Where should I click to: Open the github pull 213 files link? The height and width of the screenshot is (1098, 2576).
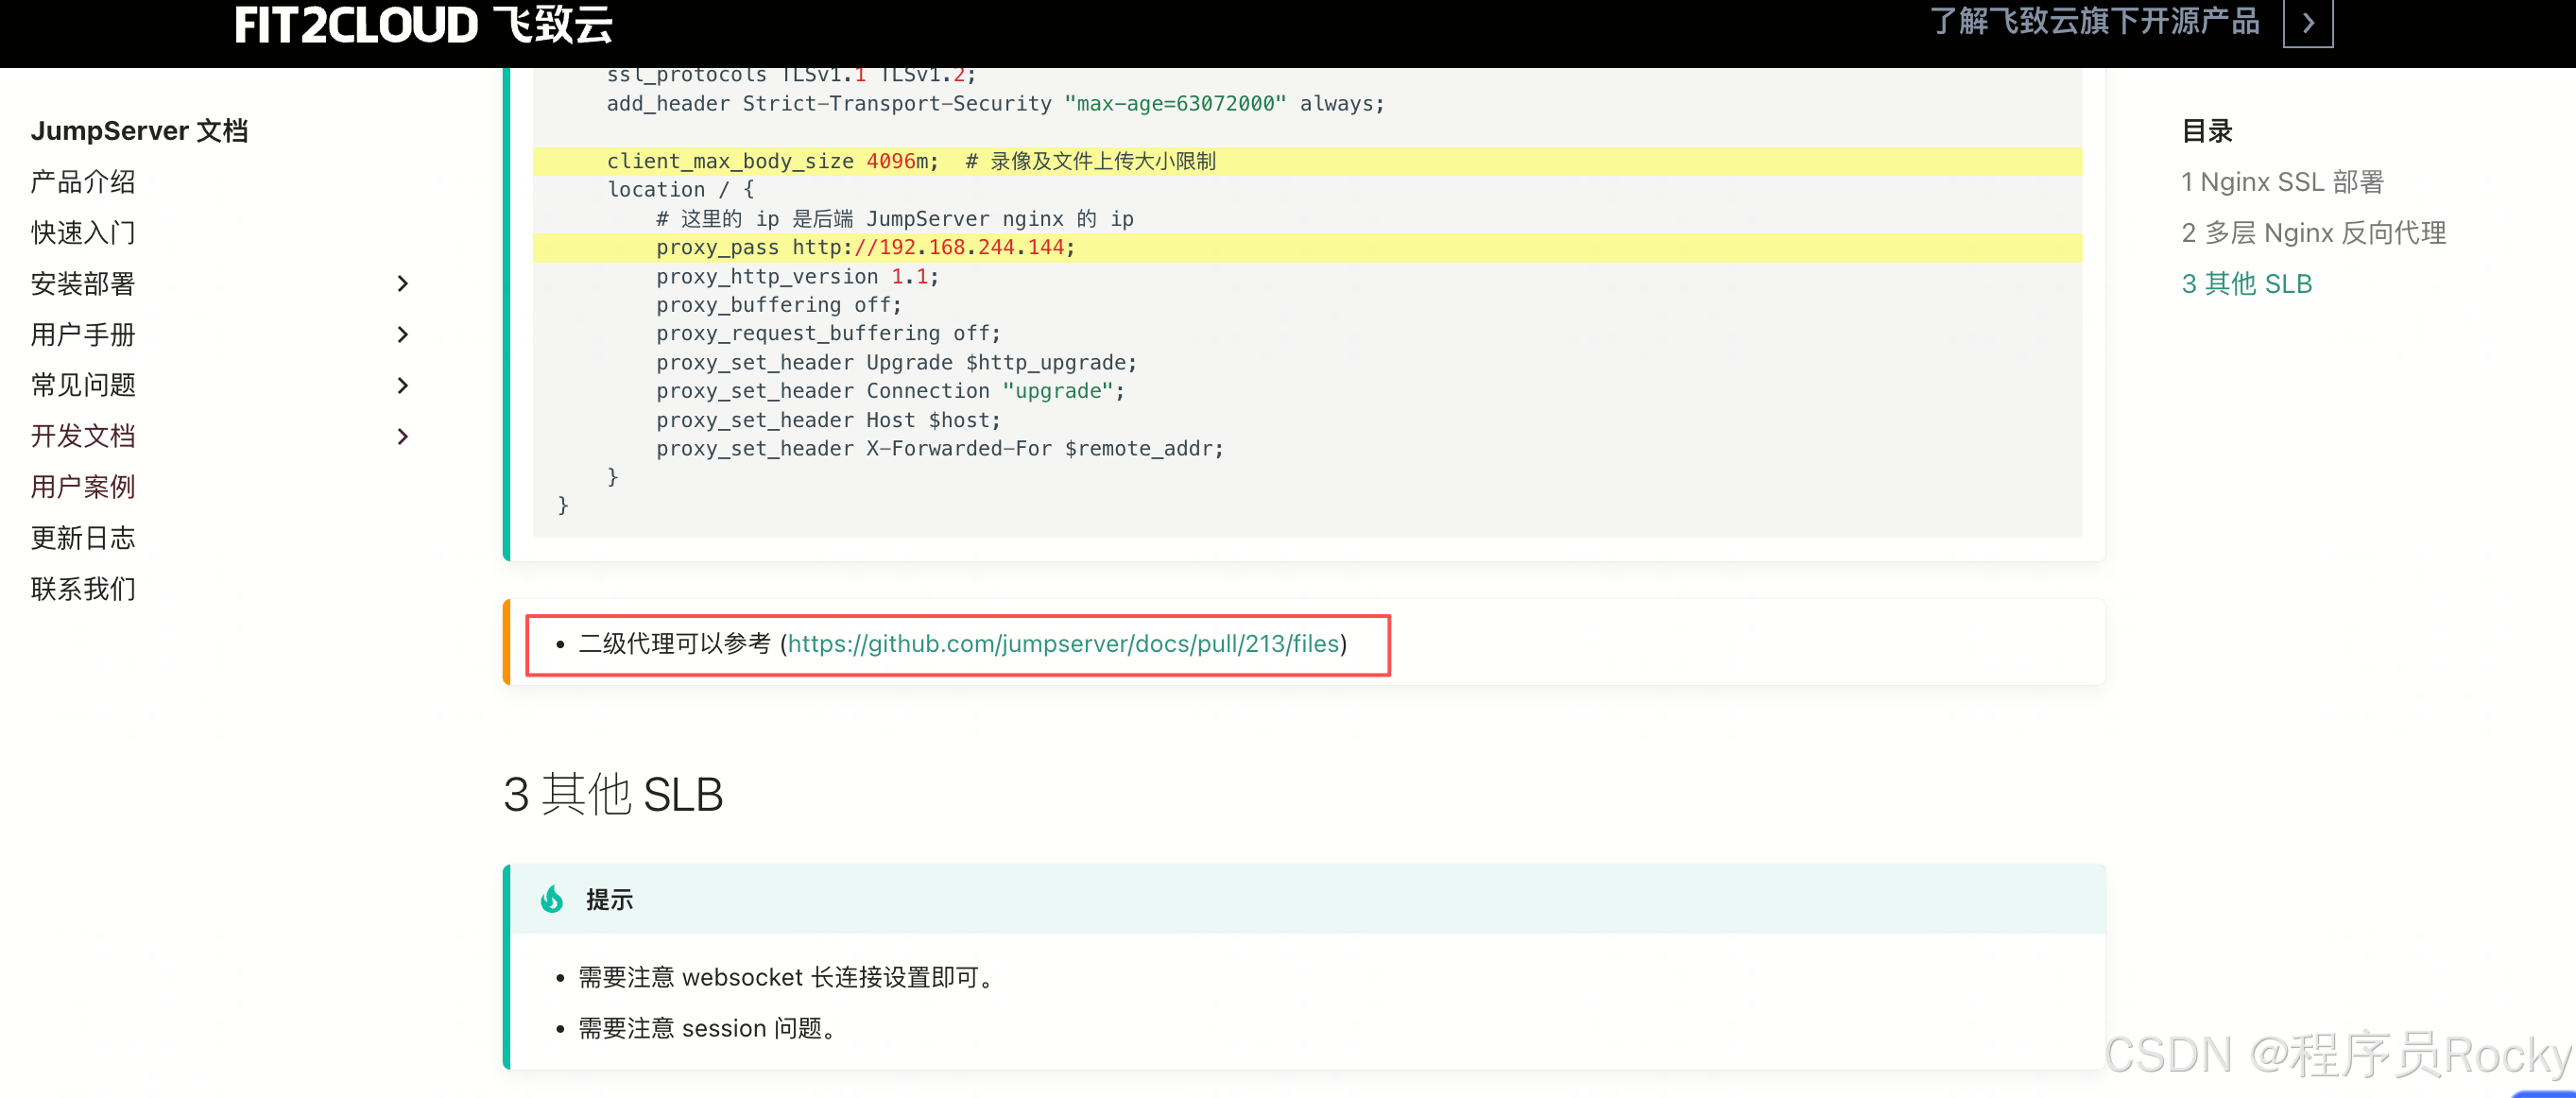pyautogui.click(x=1063, y=644)
